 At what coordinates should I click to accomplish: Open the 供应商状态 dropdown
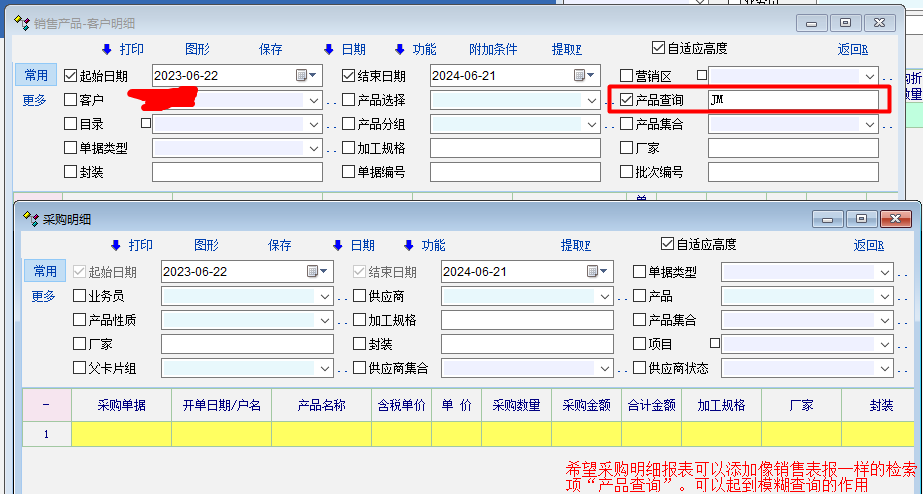884,368
